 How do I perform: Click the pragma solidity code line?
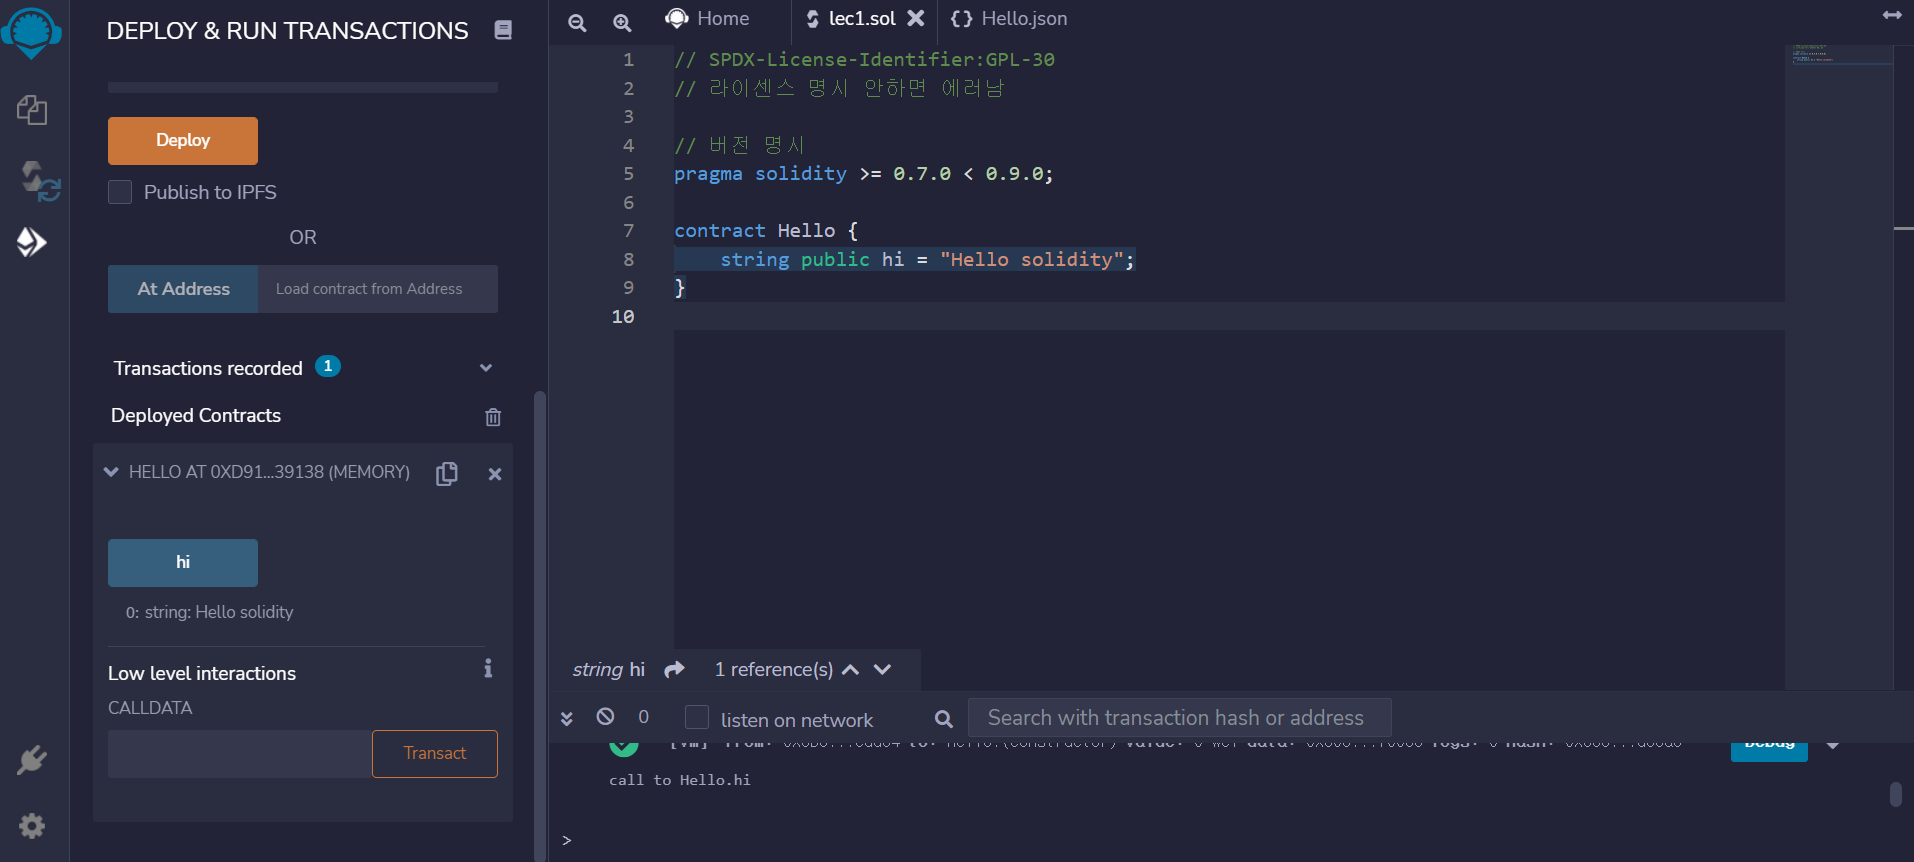(x=864, y=174)
